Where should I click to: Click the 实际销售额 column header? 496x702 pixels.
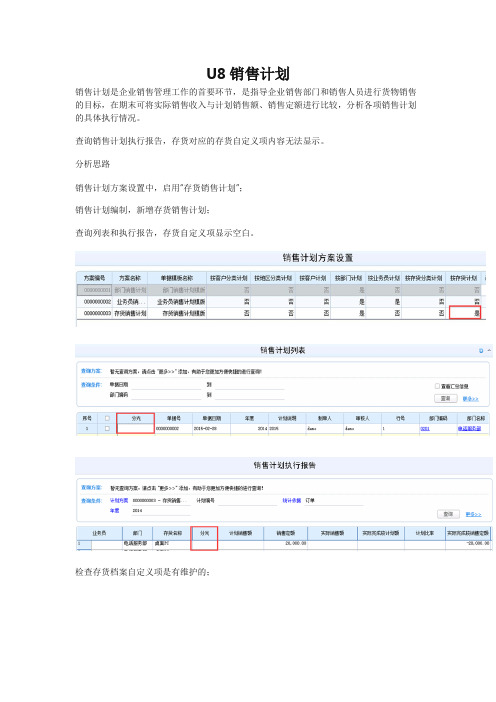click(x=332, y=533)
